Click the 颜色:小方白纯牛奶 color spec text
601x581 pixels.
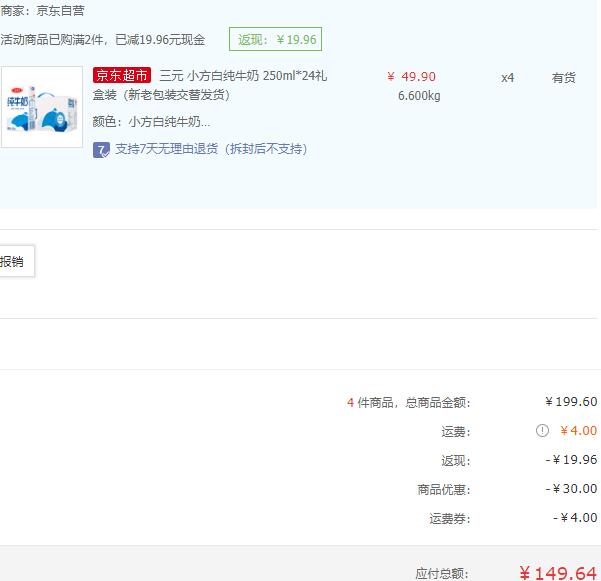[x=151, y=122]
